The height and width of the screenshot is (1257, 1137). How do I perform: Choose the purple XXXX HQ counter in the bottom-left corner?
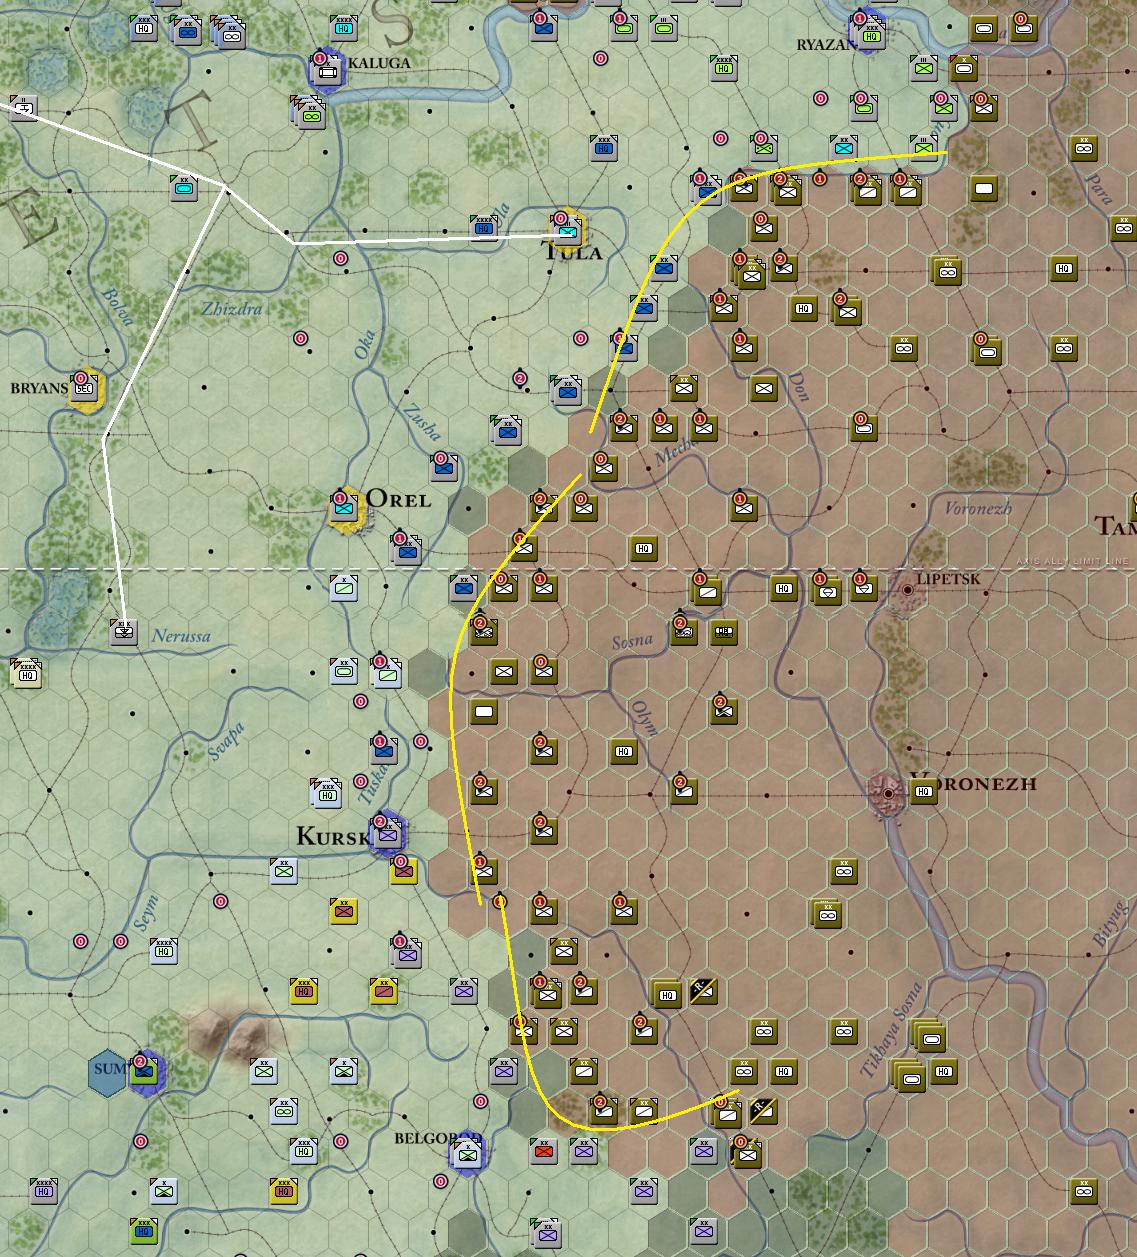coord(44,1190)
